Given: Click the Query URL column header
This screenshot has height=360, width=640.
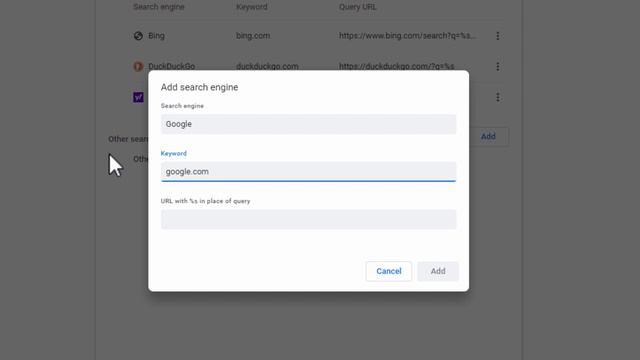Looking at the screenshot, I should pyautogui.click(x=358, y=7).
